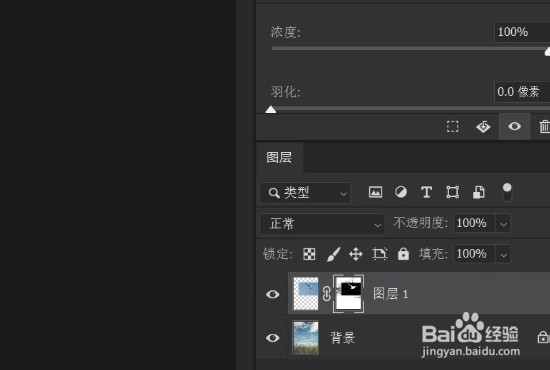Filter layers by smart object icon

pos(479,192)
